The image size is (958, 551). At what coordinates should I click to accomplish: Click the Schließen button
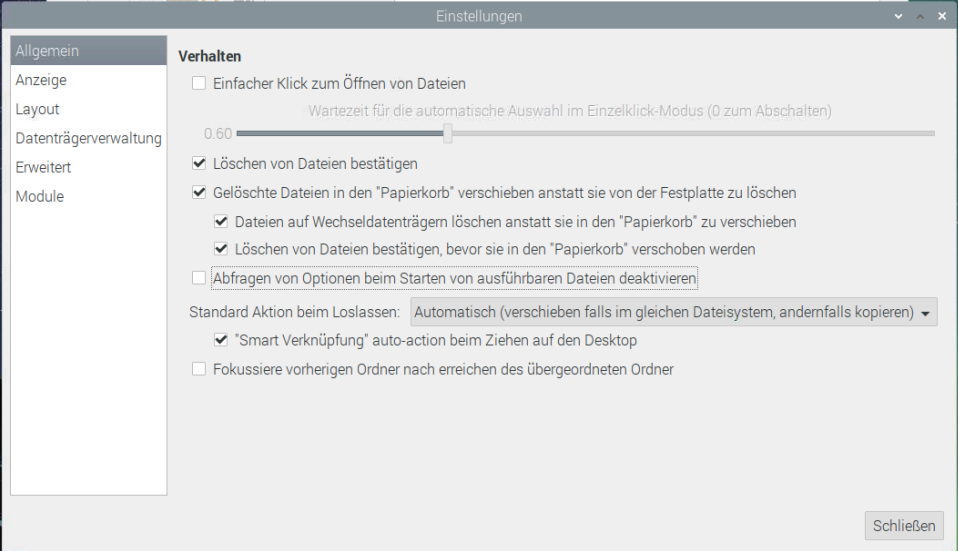point(904,525)
